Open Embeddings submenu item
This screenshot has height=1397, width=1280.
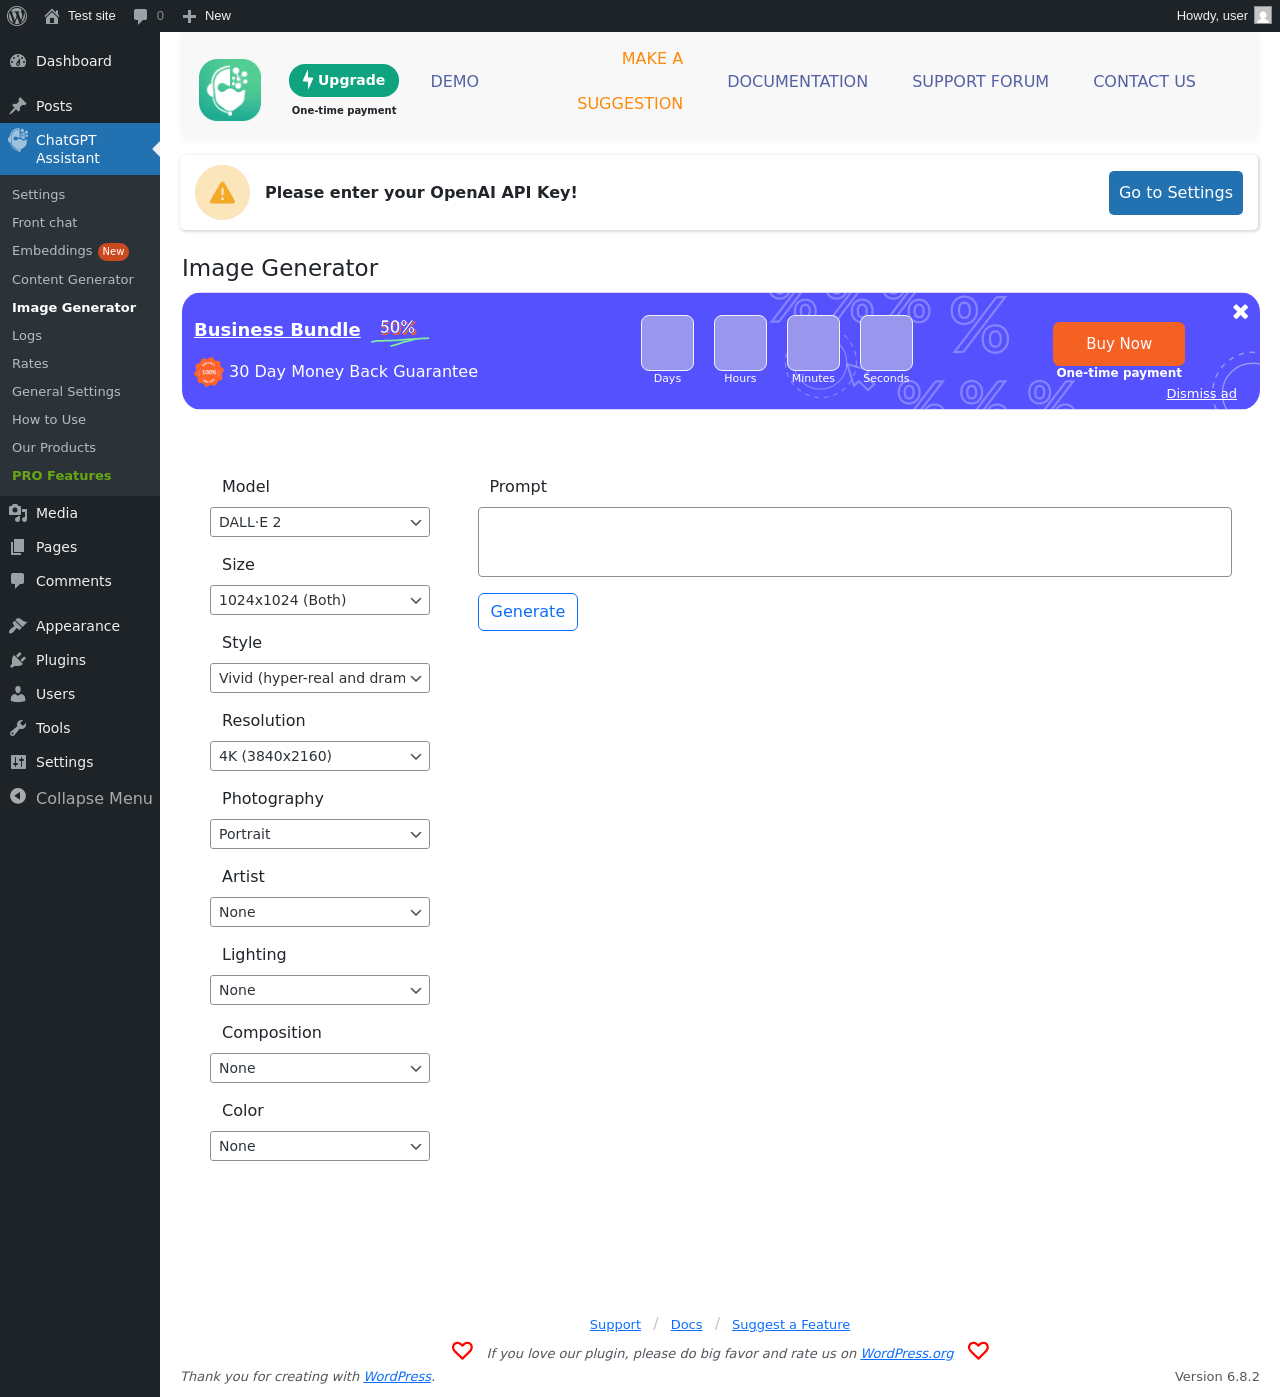pos(80,251)
